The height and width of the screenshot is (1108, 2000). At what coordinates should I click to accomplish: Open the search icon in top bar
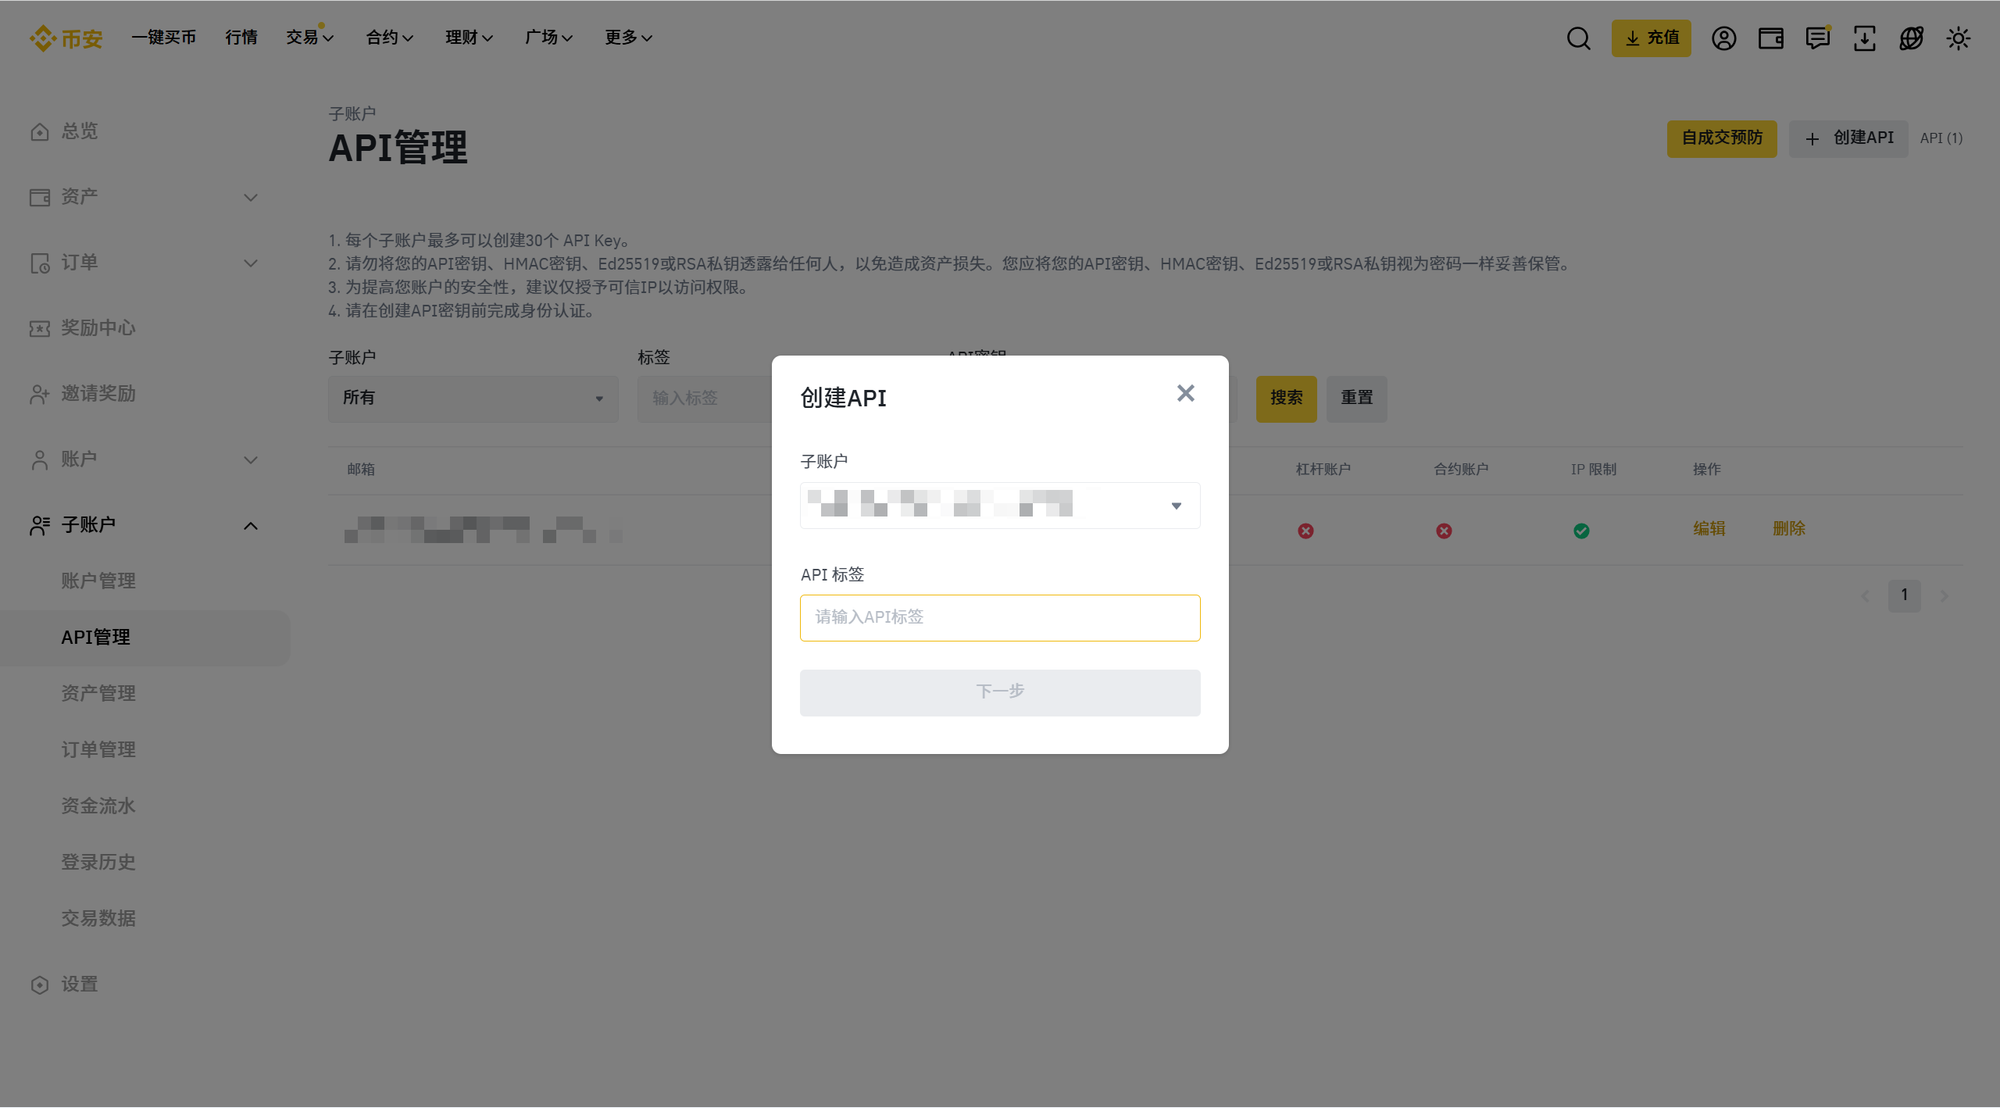coord(1578,38)
